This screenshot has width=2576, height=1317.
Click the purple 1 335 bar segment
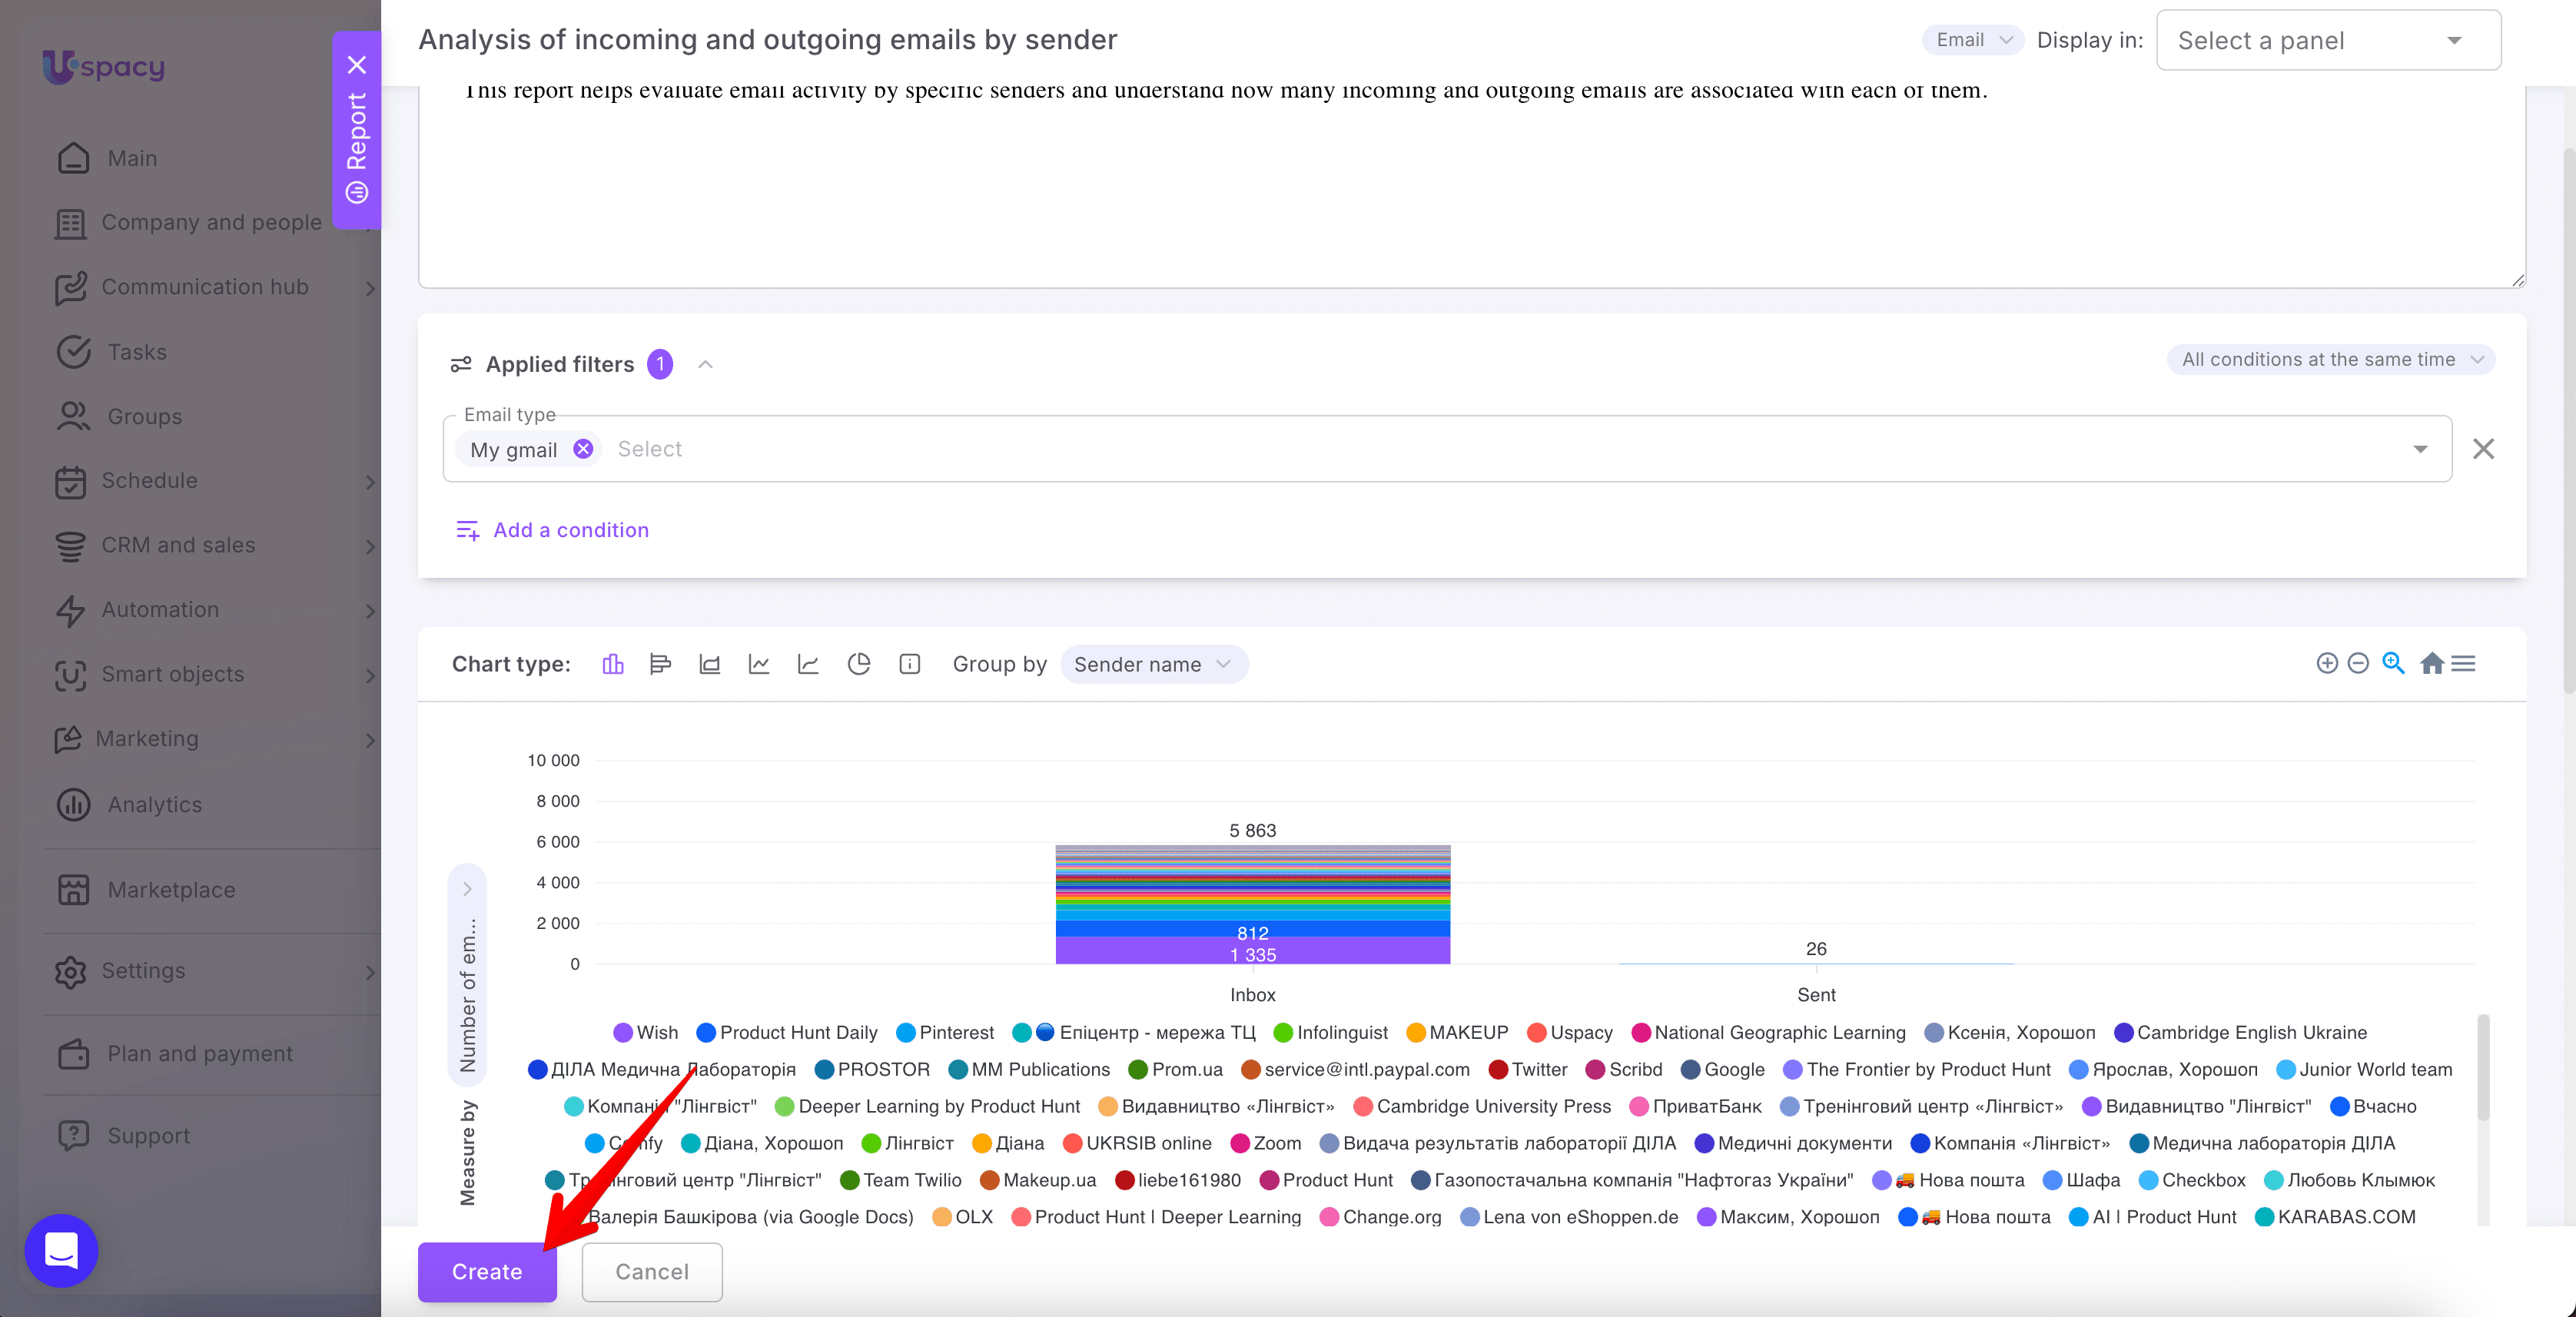point(1252,951)
